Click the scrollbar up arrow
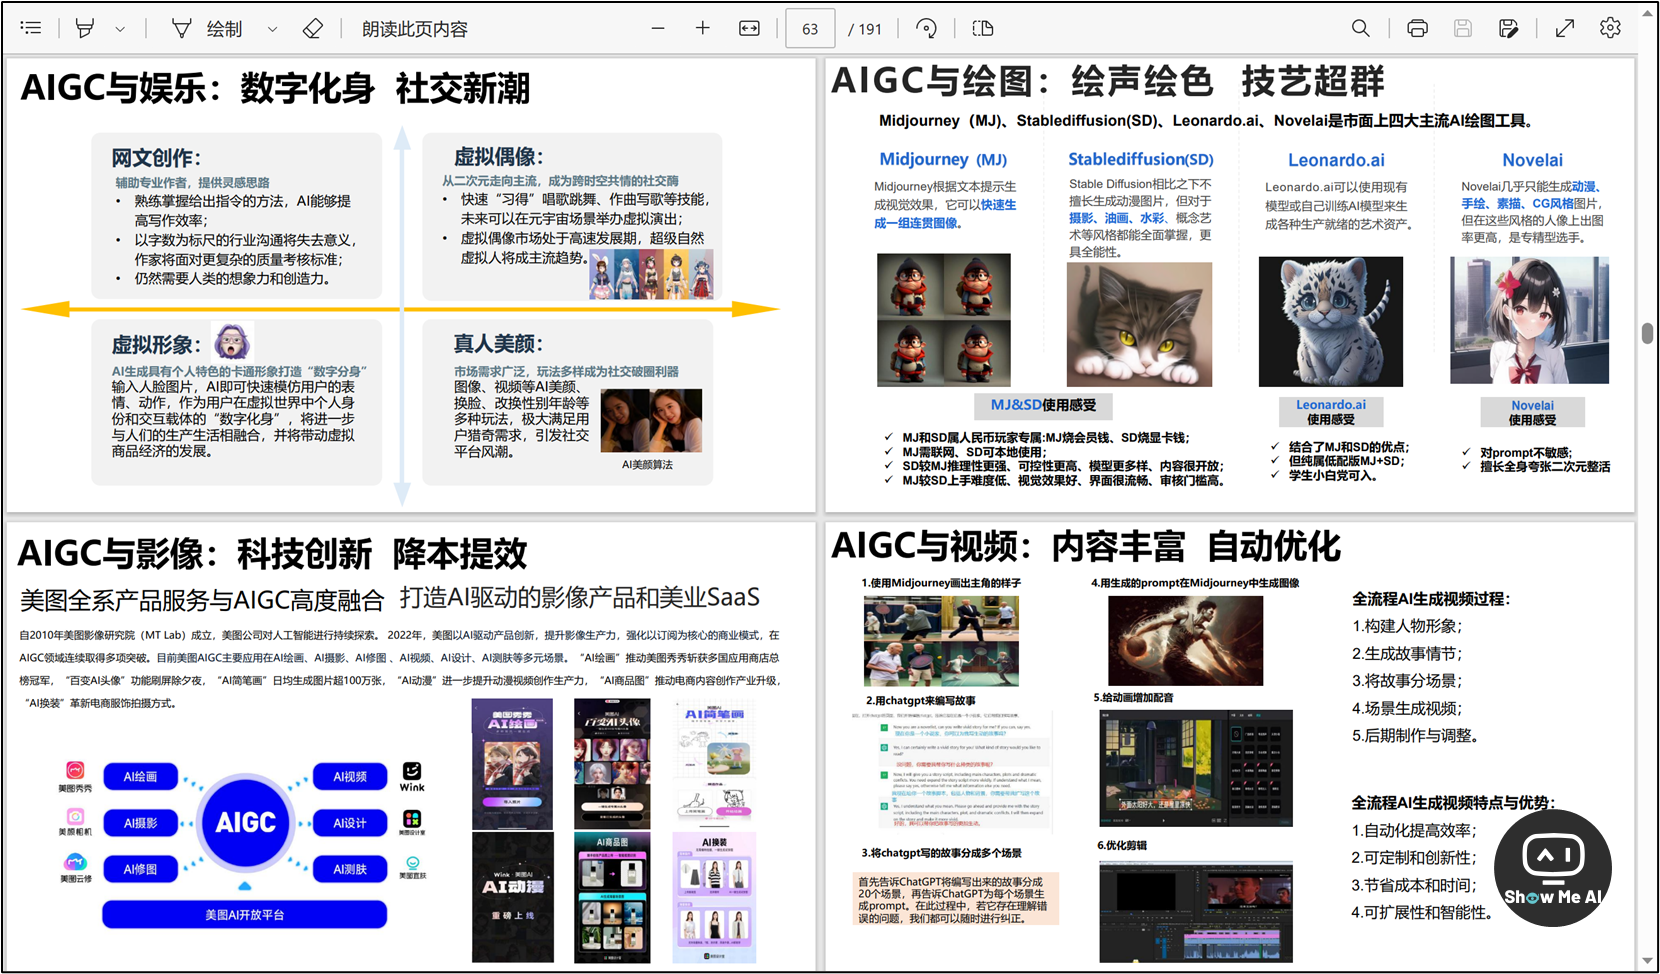1660x974 pixels. pos(1648,12)
